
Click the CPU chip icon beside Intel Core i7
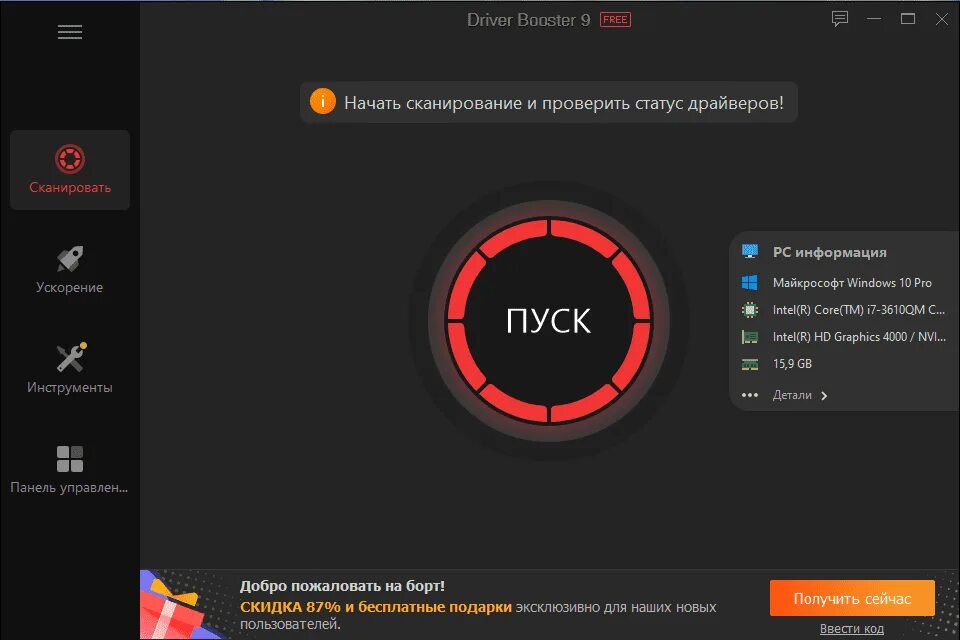point(749,310)
